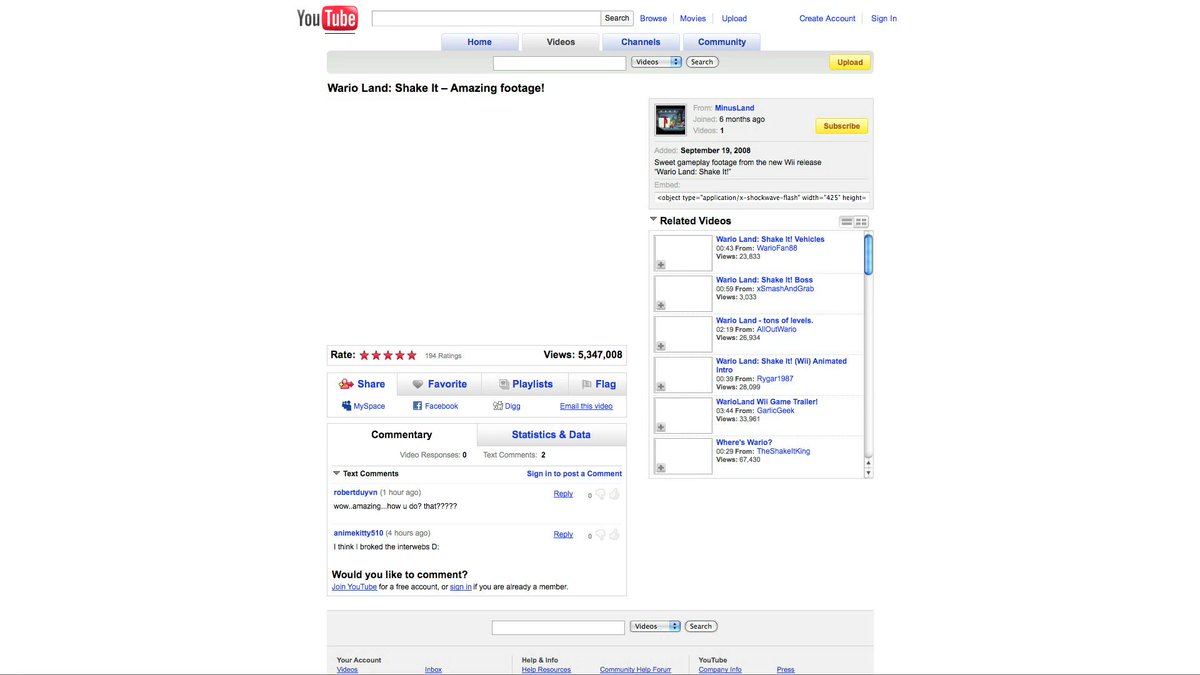This screenshot has width=1200, height=675.
Task: Open the thumbnail of 'Shake It! Boss'
Action: (683, 294)
